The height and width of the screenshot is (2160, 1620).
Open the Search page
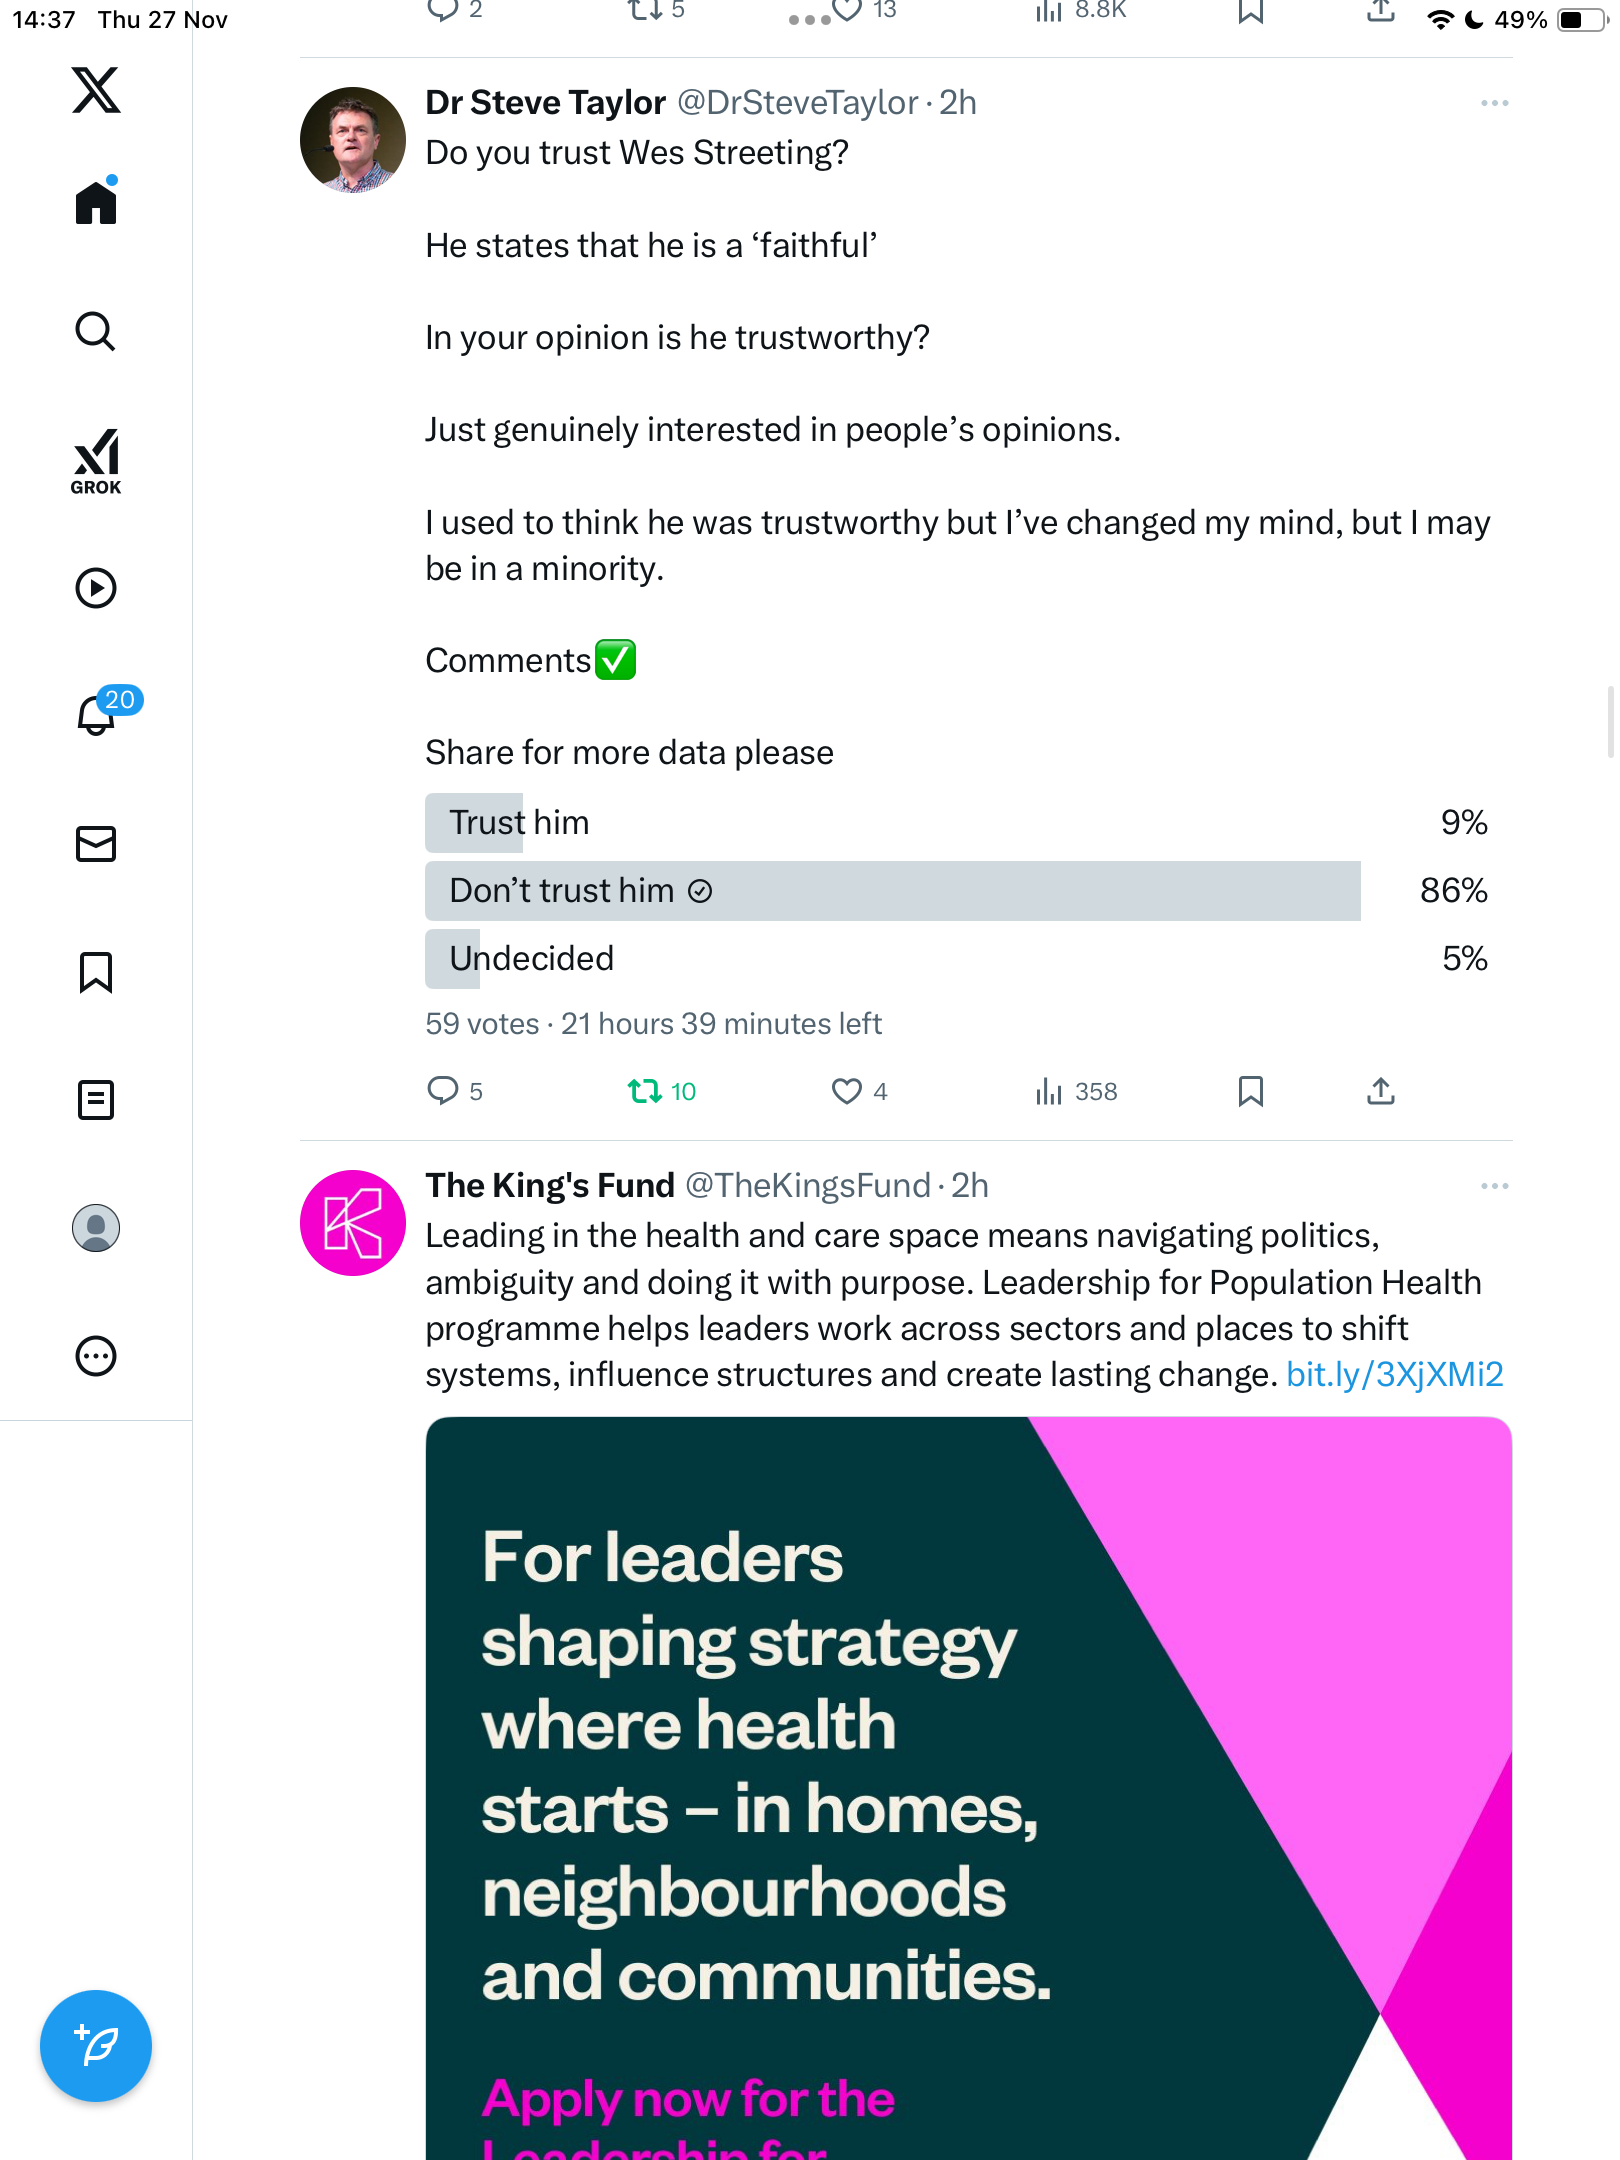coord(96,331)
